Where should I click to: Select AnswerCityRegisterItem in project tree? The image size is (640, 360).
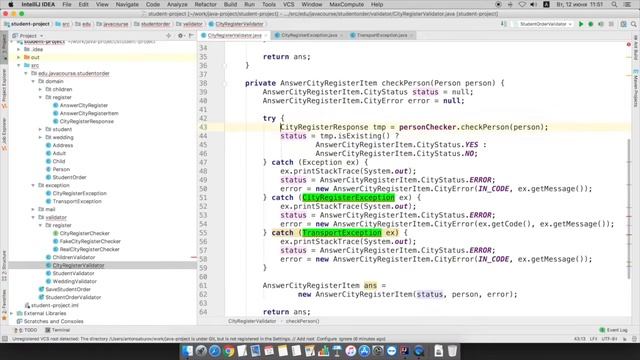click(89, 113)
